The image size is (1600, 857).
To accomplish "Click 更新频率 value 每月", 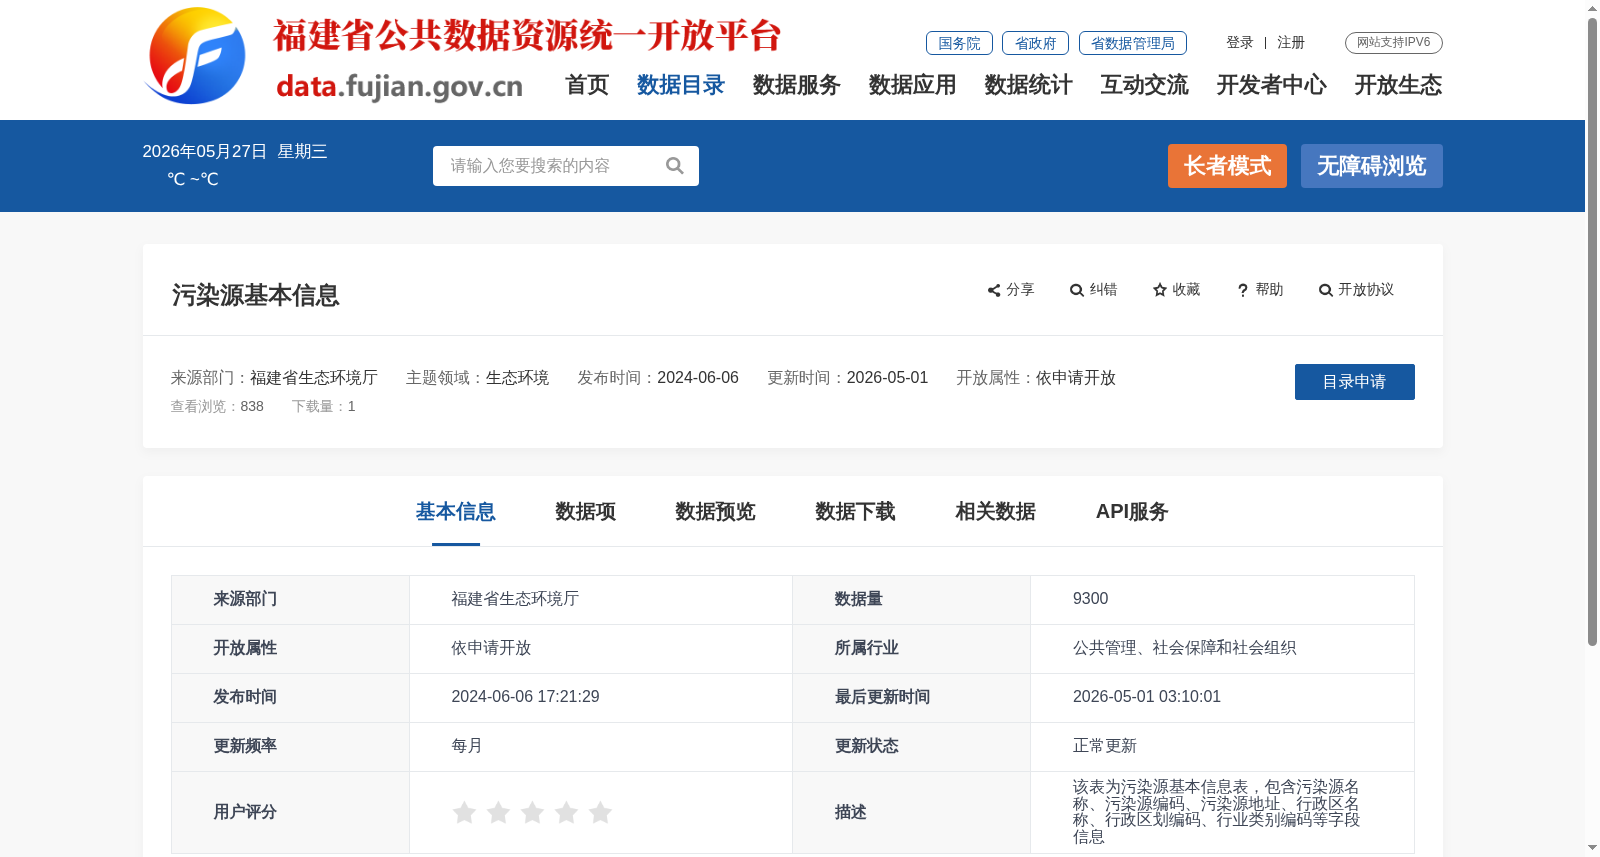I will (x=467, y=746).
